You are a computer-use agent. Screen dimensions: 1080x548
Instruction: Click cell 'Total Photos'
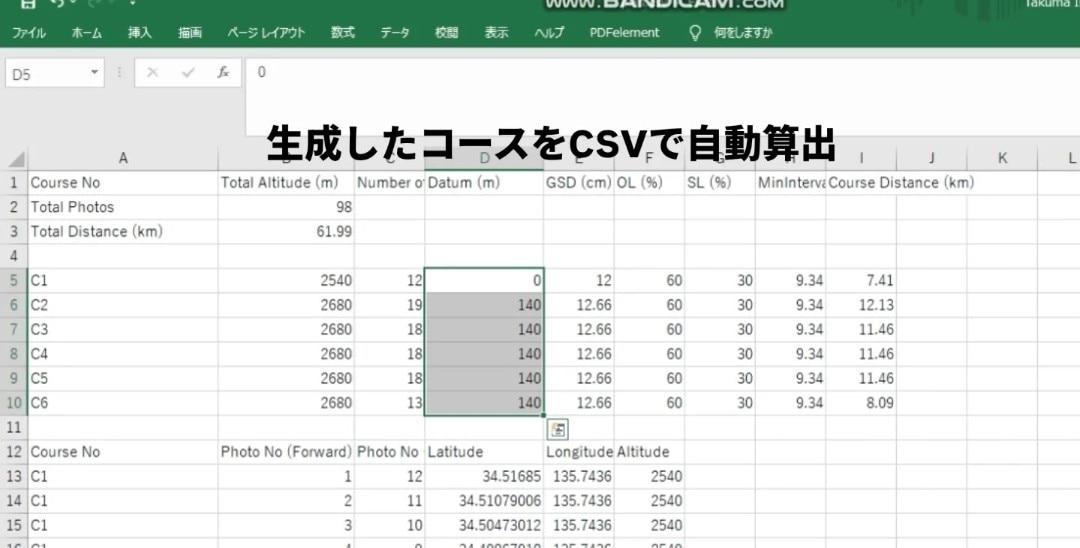click(123, 207)
